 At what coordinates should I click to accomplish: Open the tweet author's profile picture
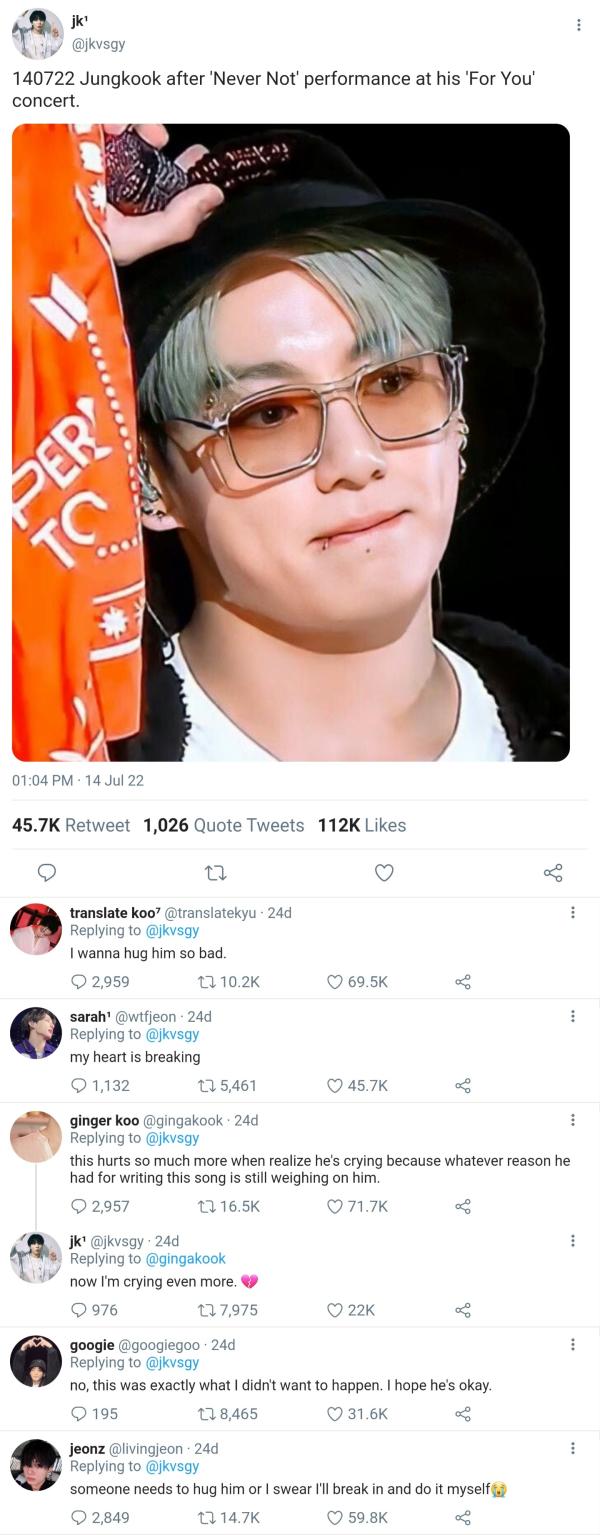pos(37,34)
